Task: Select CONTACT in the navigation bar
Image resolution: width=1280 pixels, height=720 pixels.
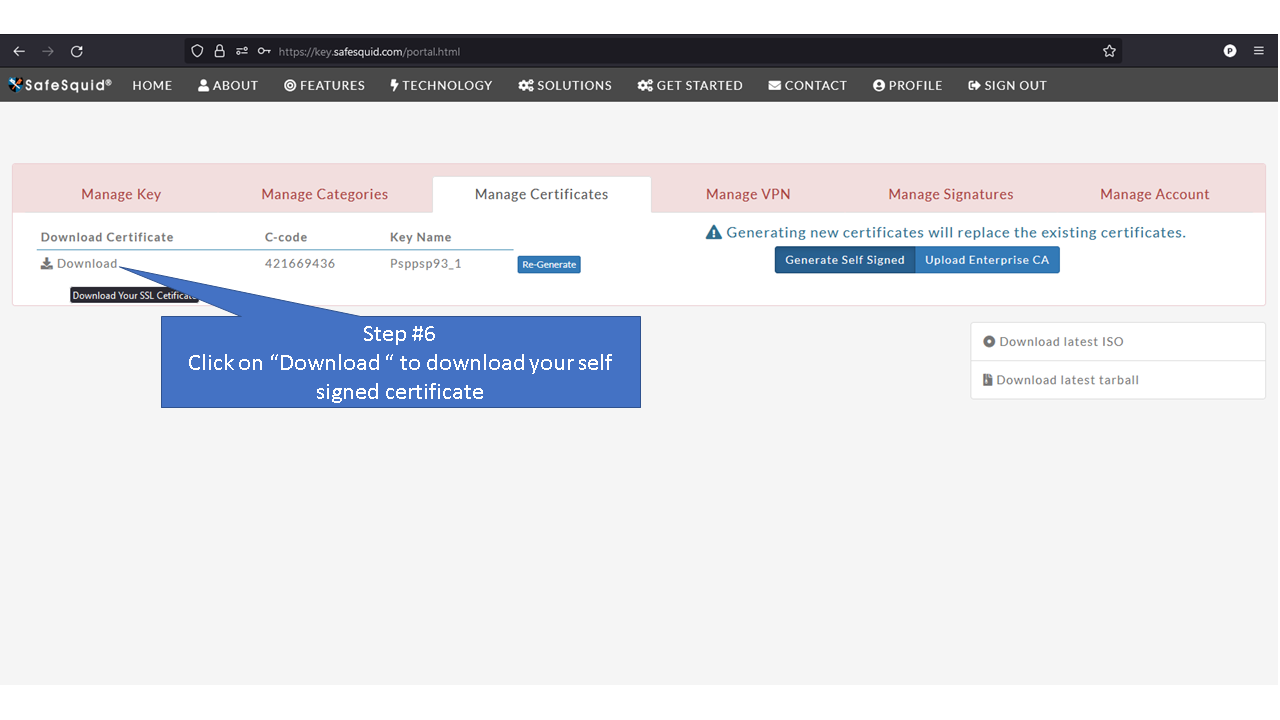Action: click(807, 85)
